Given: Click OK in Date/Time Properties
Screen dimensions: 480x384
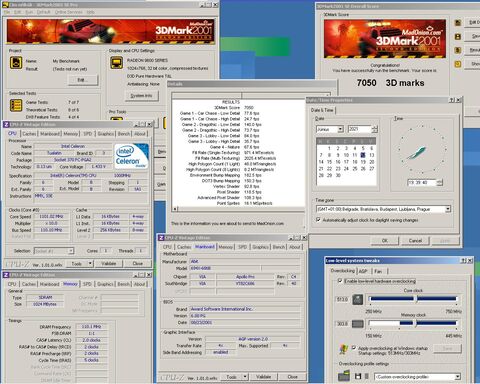Looking at the screenshot, I should pos(385,240).
